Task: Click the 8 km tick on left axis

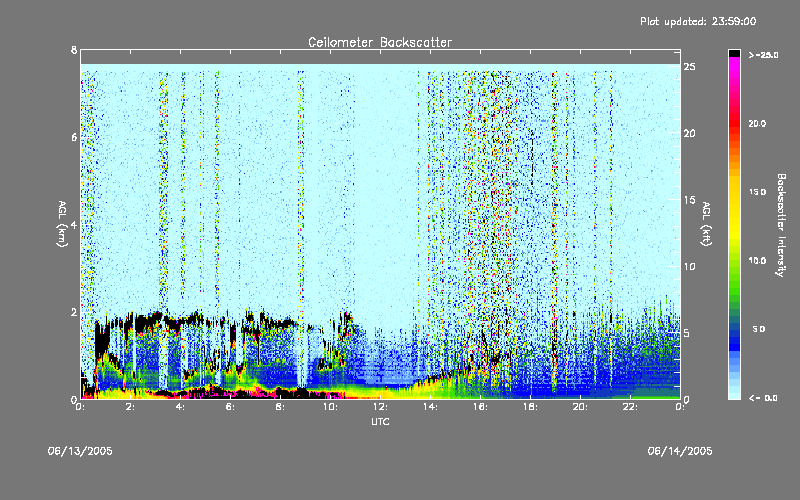Action: pyautogui.click(x=74, y=50)
